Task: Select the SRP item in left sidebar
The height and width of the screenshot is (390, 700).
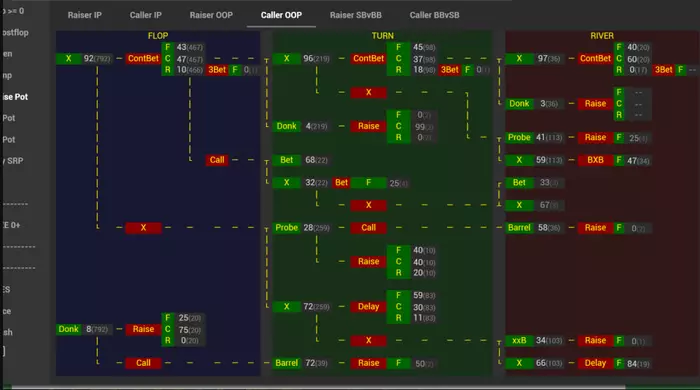Action: tap(14, 161)
